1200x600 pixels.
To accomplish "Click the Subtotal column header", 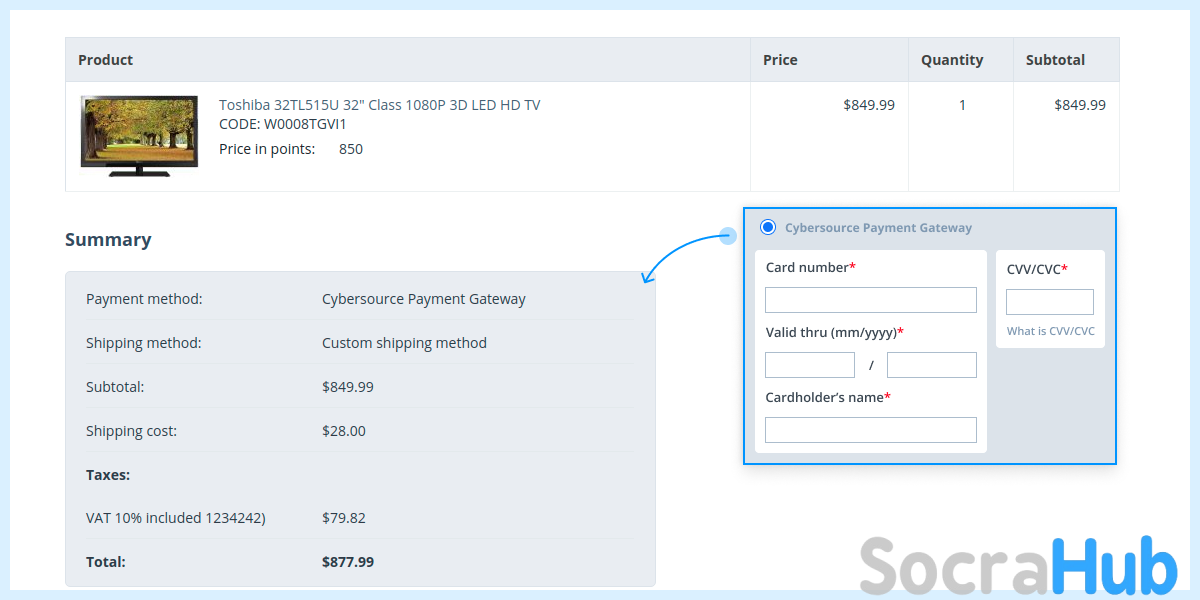I will 1055,60.
